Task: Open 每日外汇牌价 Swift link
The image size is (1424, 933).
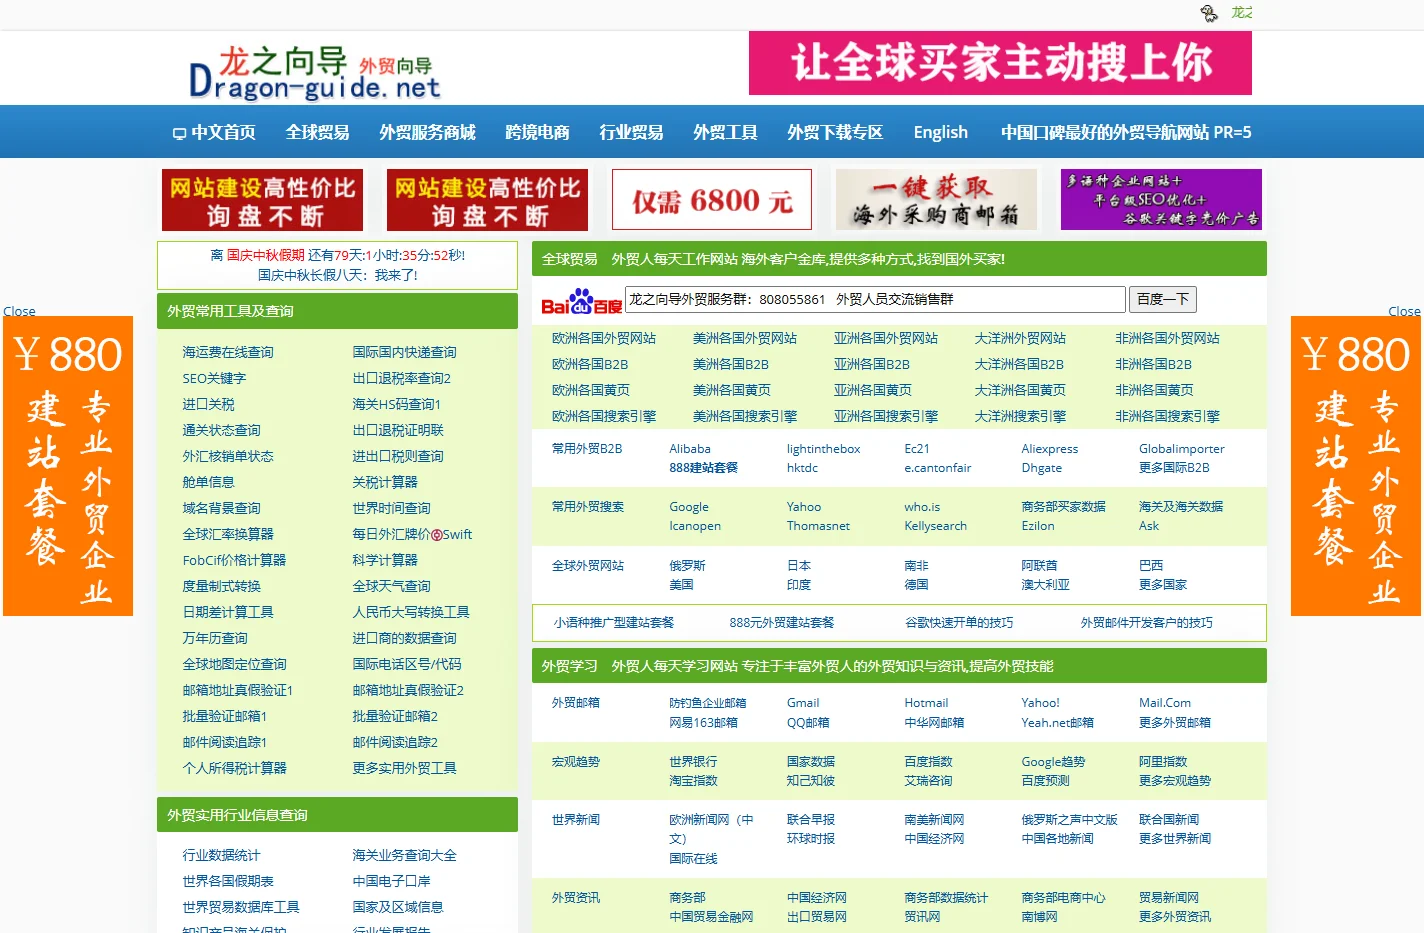Action: point(412,534)
